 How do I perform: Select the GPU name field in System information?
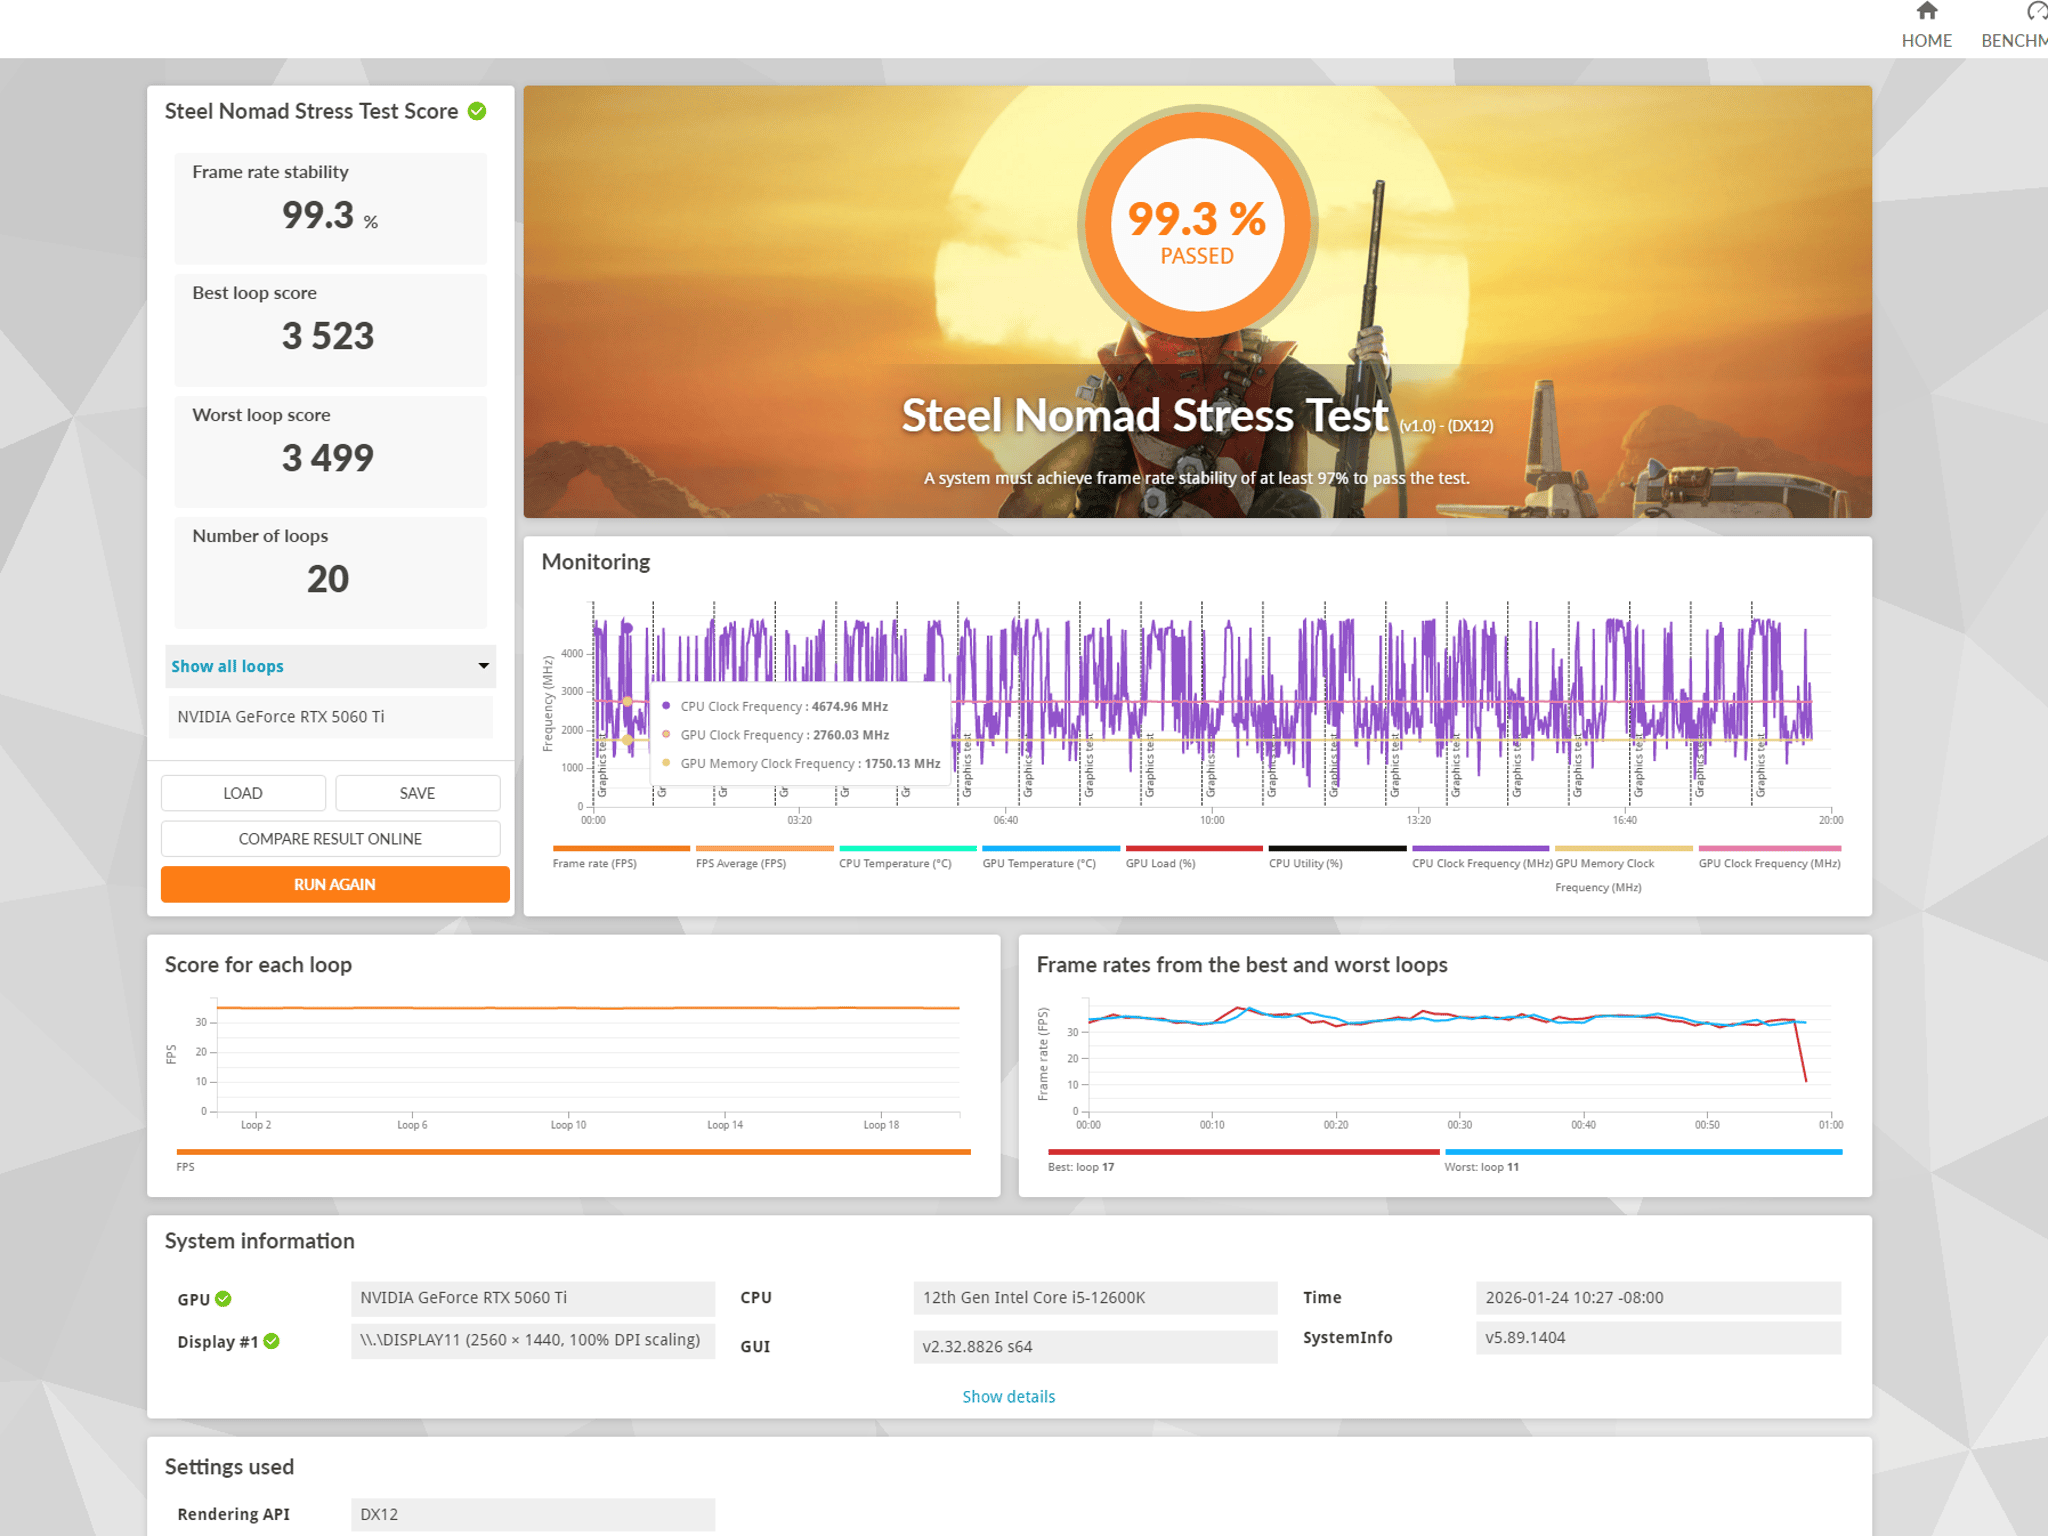tap(533, 1298)
